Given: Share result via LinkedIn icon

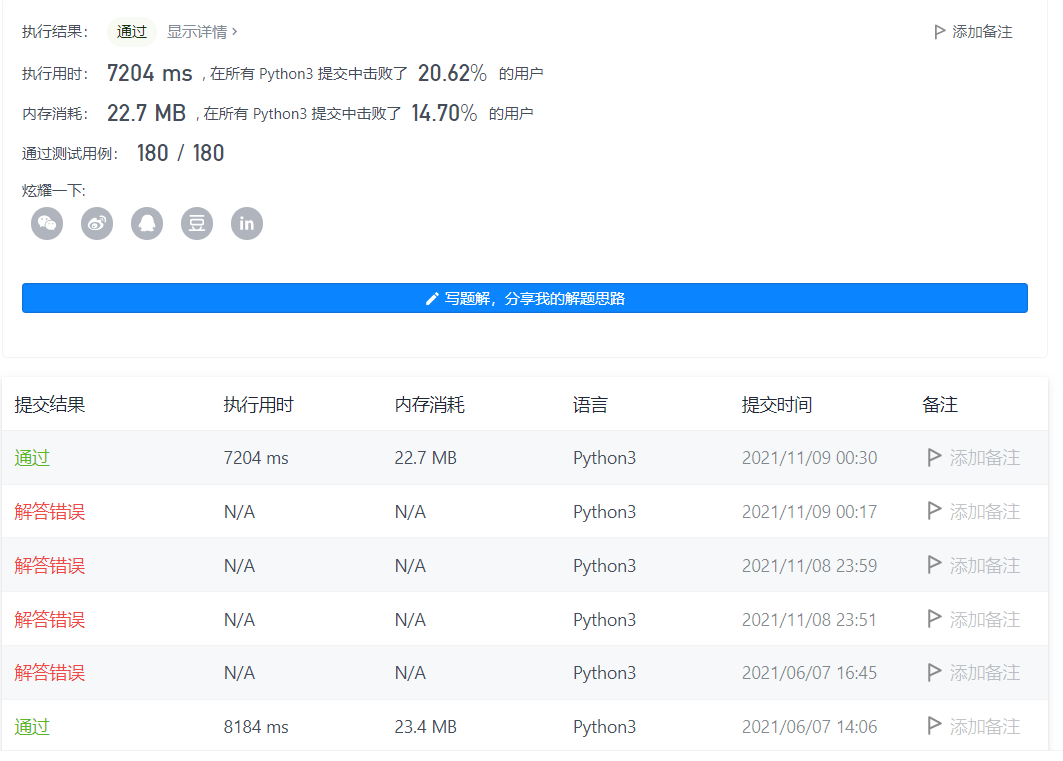Looking at the screenshot, I should tap(247, 224).
